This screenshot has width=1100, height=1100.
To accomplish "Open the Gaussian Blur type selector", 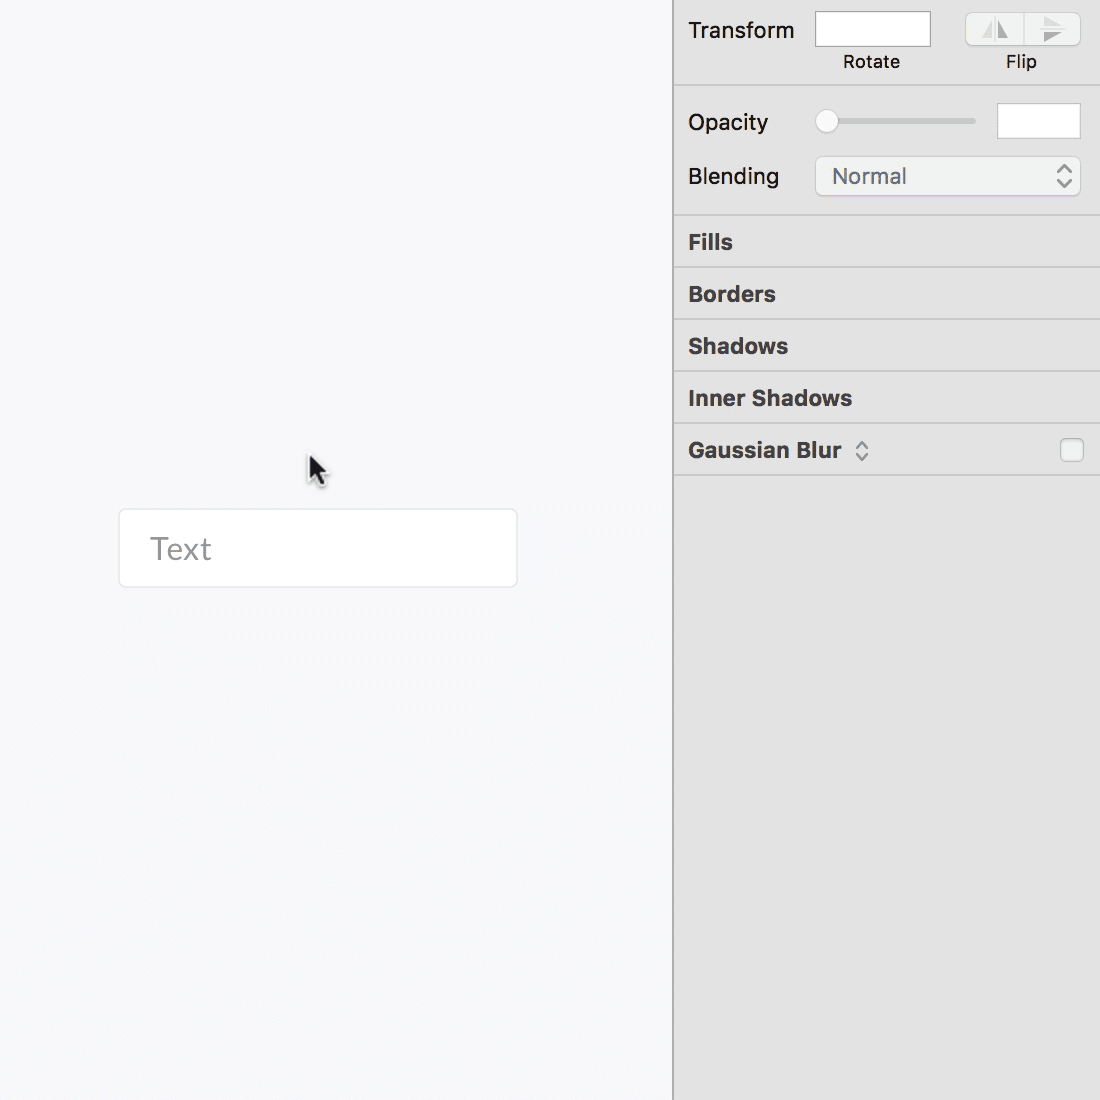I will [x=861, y=450].
